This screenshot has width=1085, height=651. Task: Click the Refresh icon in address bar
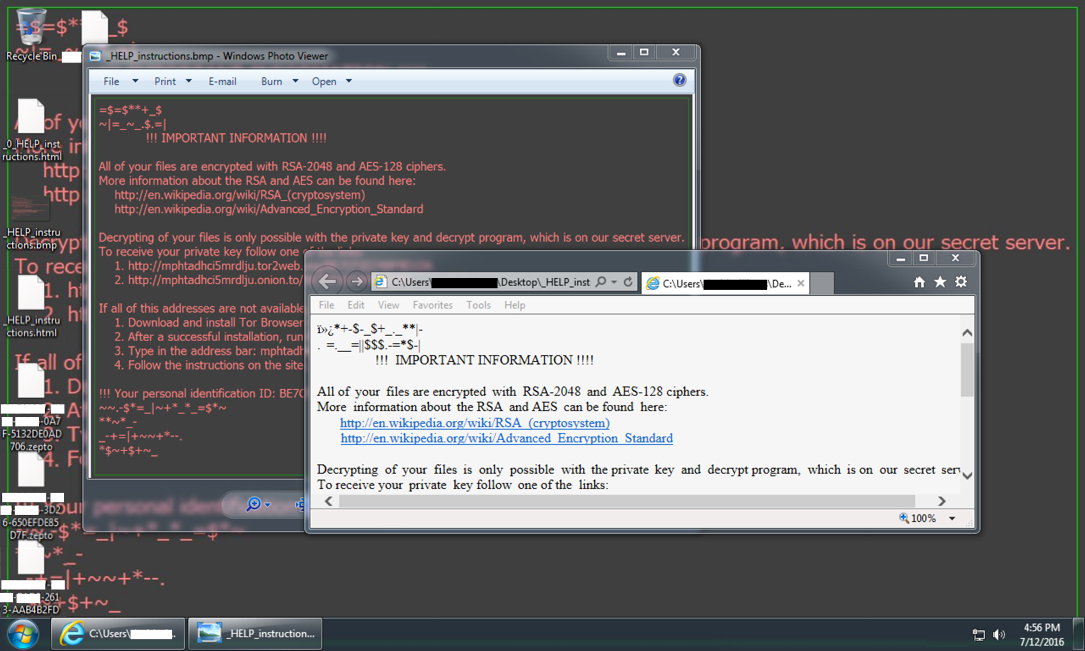click(628, 282)
